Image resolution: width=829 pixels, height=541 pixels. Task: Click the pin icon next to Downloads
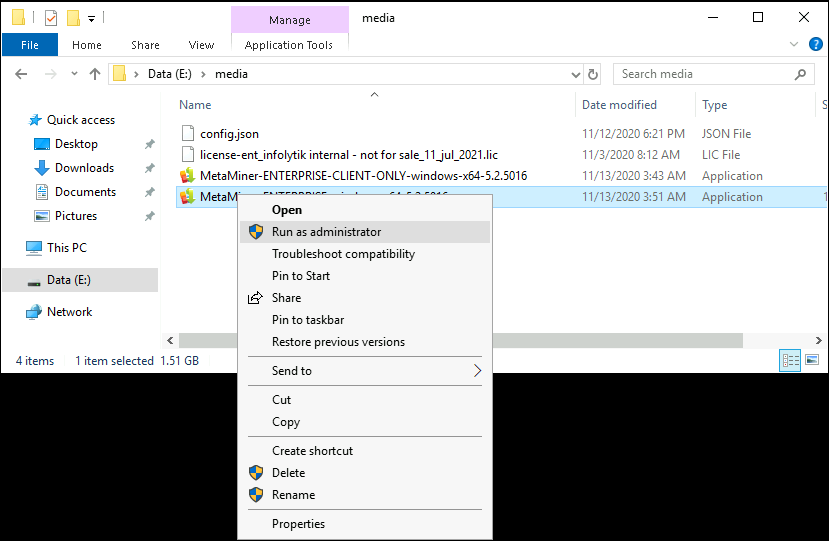pos(150,168)
